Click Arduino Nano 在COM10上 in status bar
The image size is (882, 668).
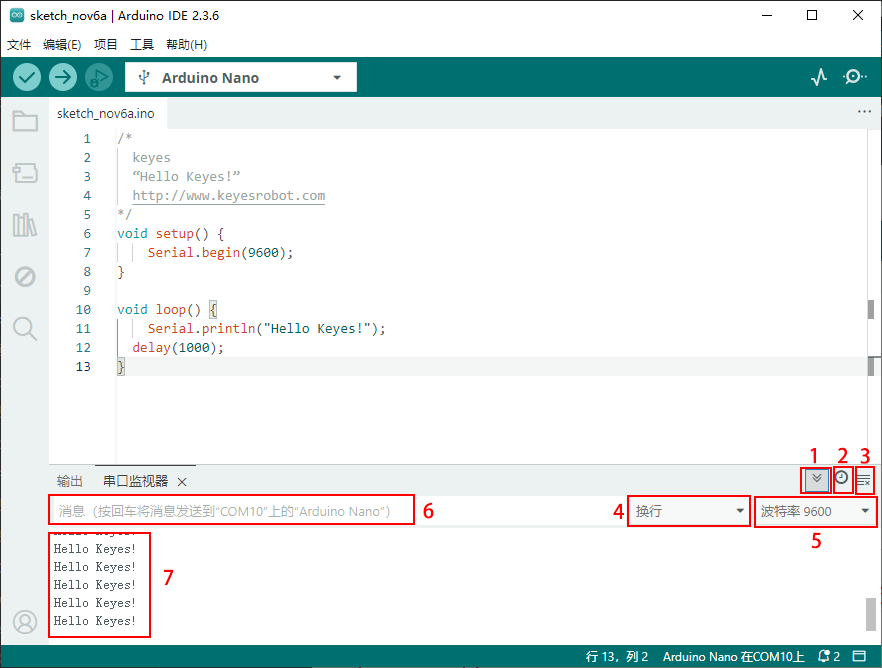pos(734,656)
